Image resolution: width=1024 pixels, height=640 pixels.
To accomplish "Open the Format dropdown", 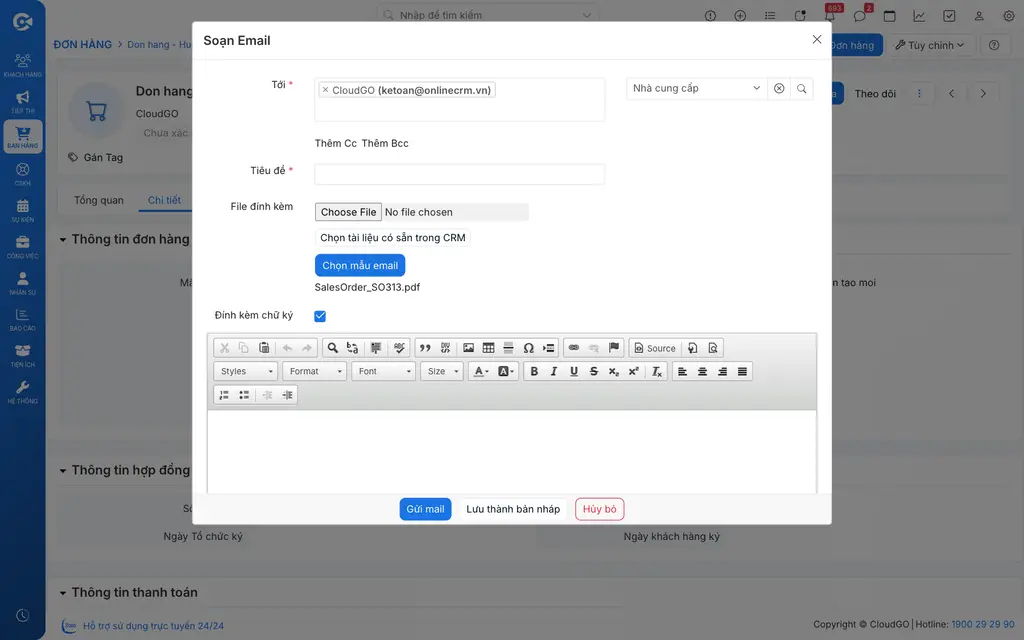I will 315,372.
